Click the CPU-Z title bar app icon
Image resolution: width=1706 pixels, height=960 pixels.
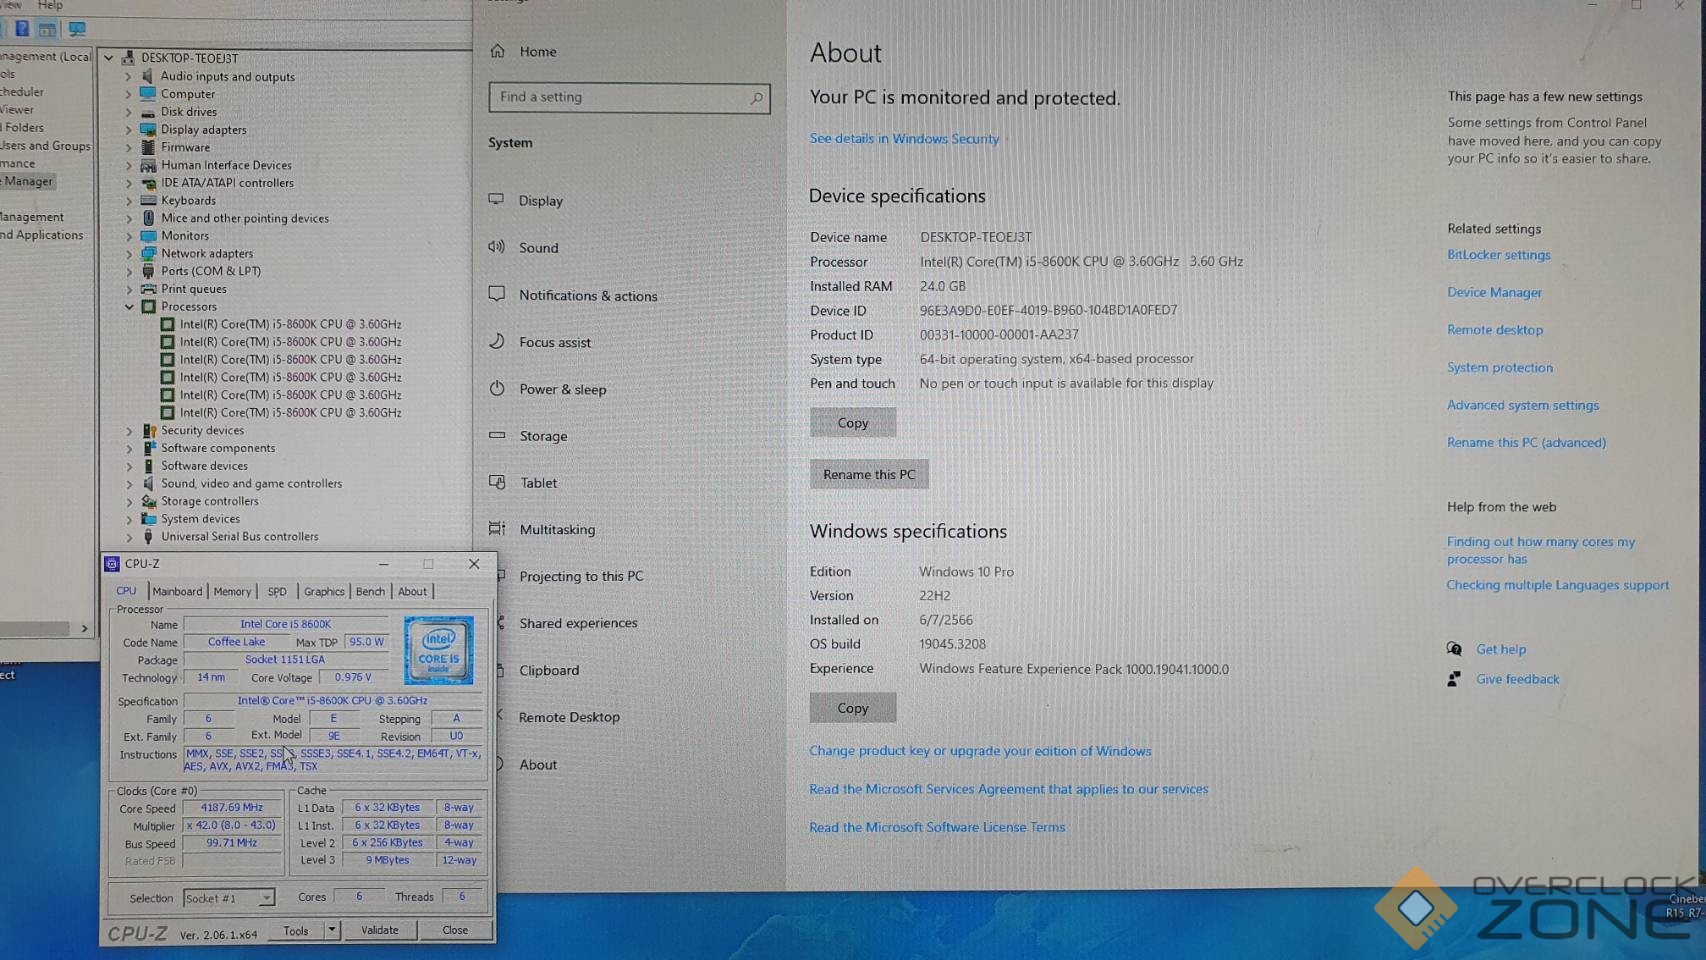click(112, 564)
